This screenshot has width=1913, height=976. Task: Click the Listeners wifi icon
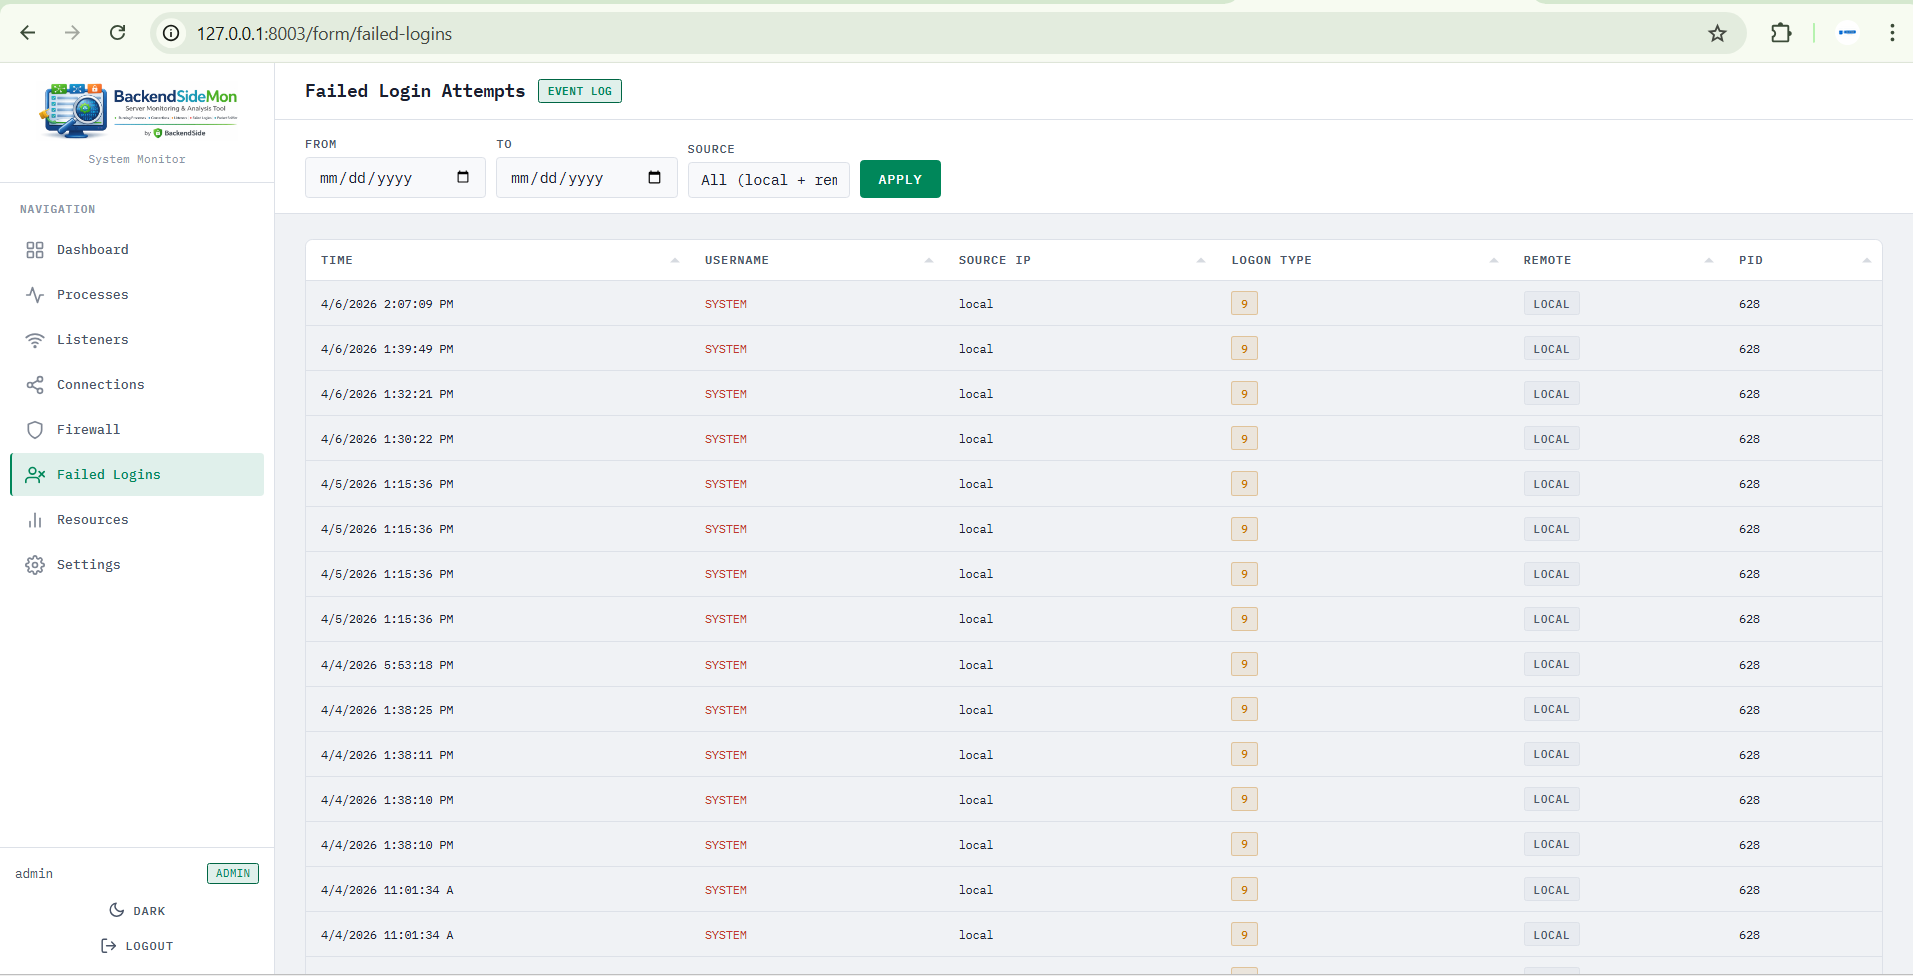[35, 340]
